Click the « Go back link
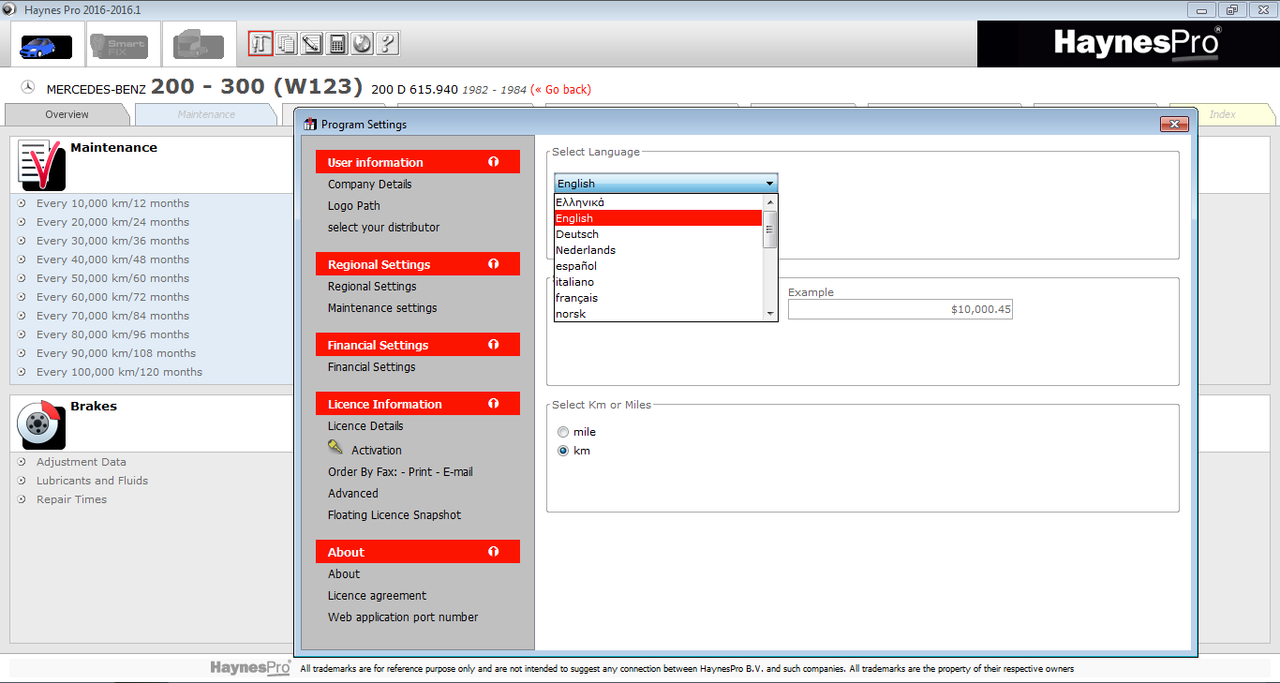The width and height of the screenshot is (1280, 683). (x=563, y=89)
